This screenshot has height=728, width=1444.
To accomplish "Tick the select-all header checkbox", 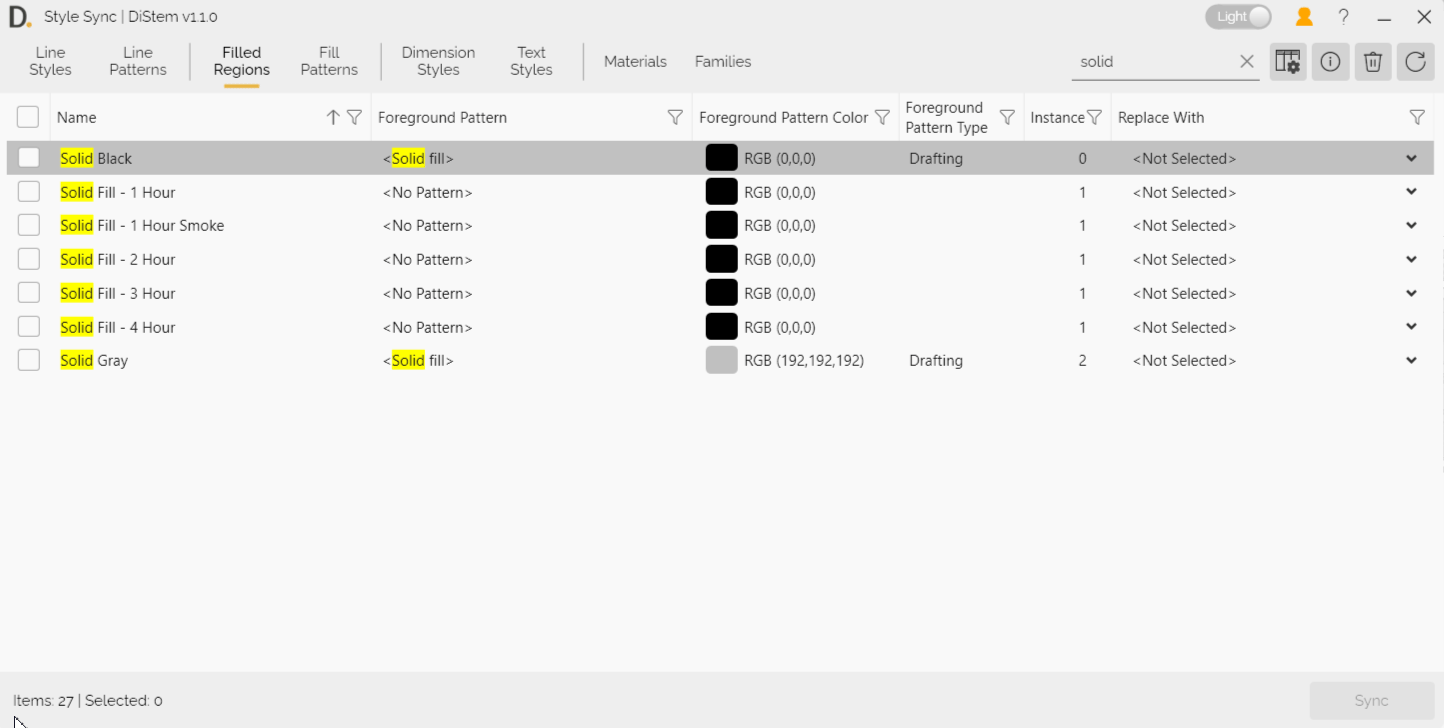I will tap(28, 117).
